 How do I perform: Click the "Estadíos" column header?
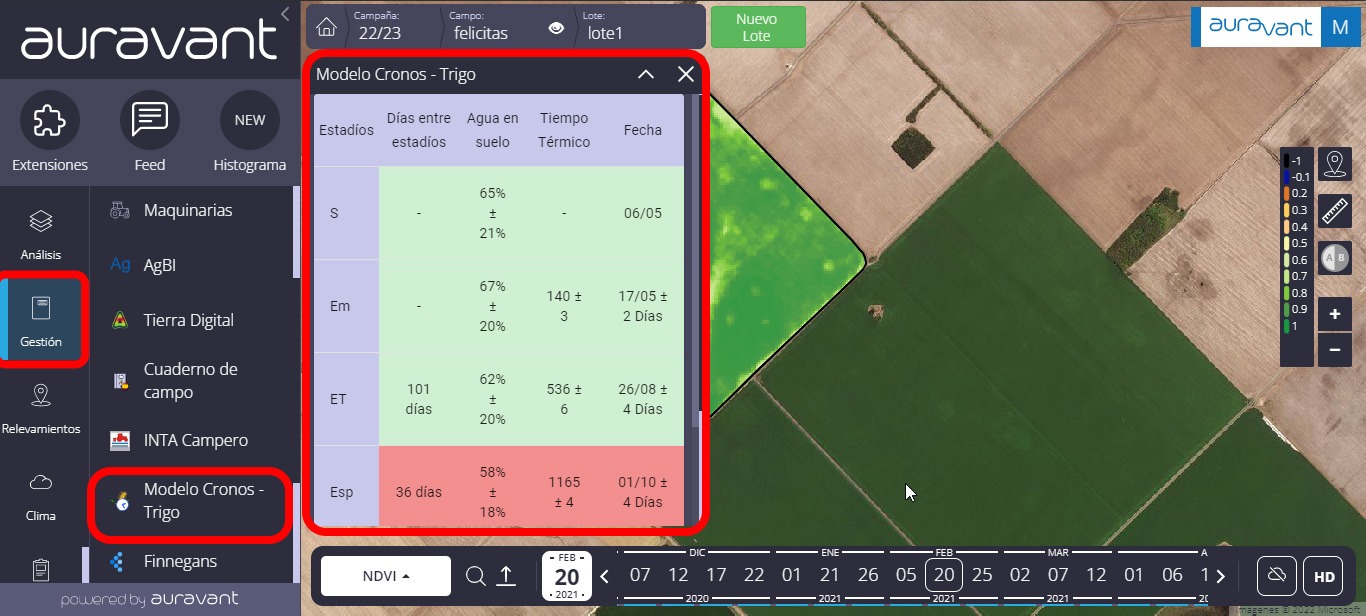pyautogui.click(x=346, y=130)
